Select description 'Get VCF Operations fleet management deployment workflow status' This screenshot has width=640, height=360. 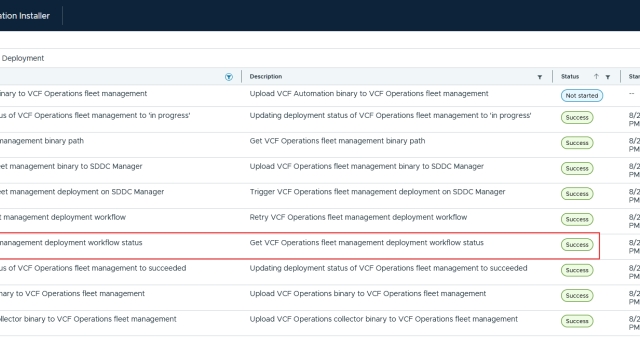367,242
